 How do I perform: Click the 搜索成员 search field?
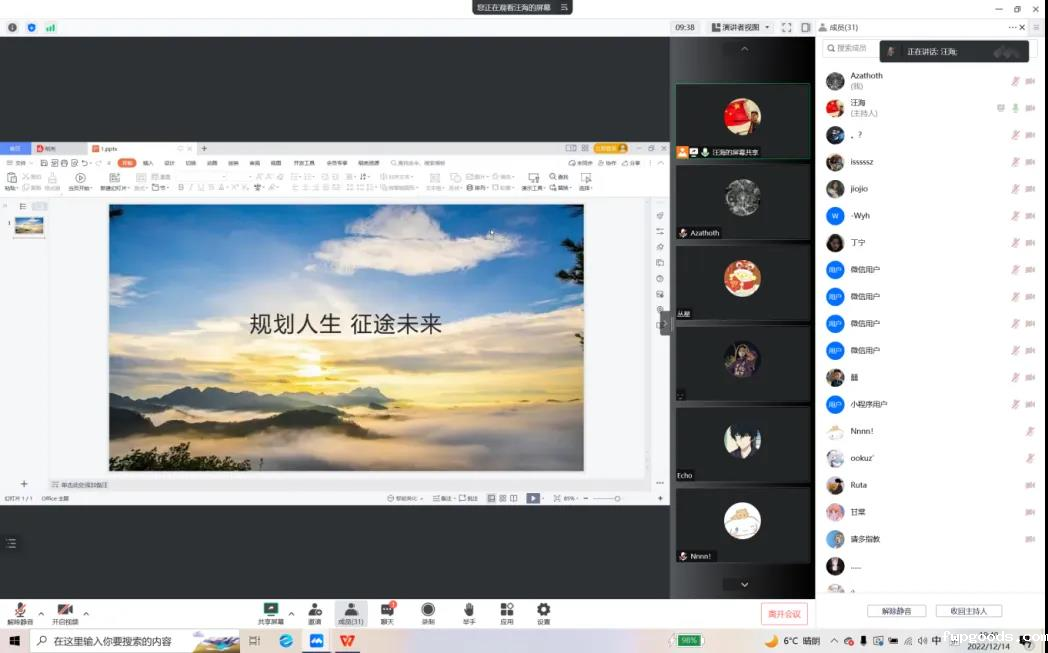(x=850, y=48)
